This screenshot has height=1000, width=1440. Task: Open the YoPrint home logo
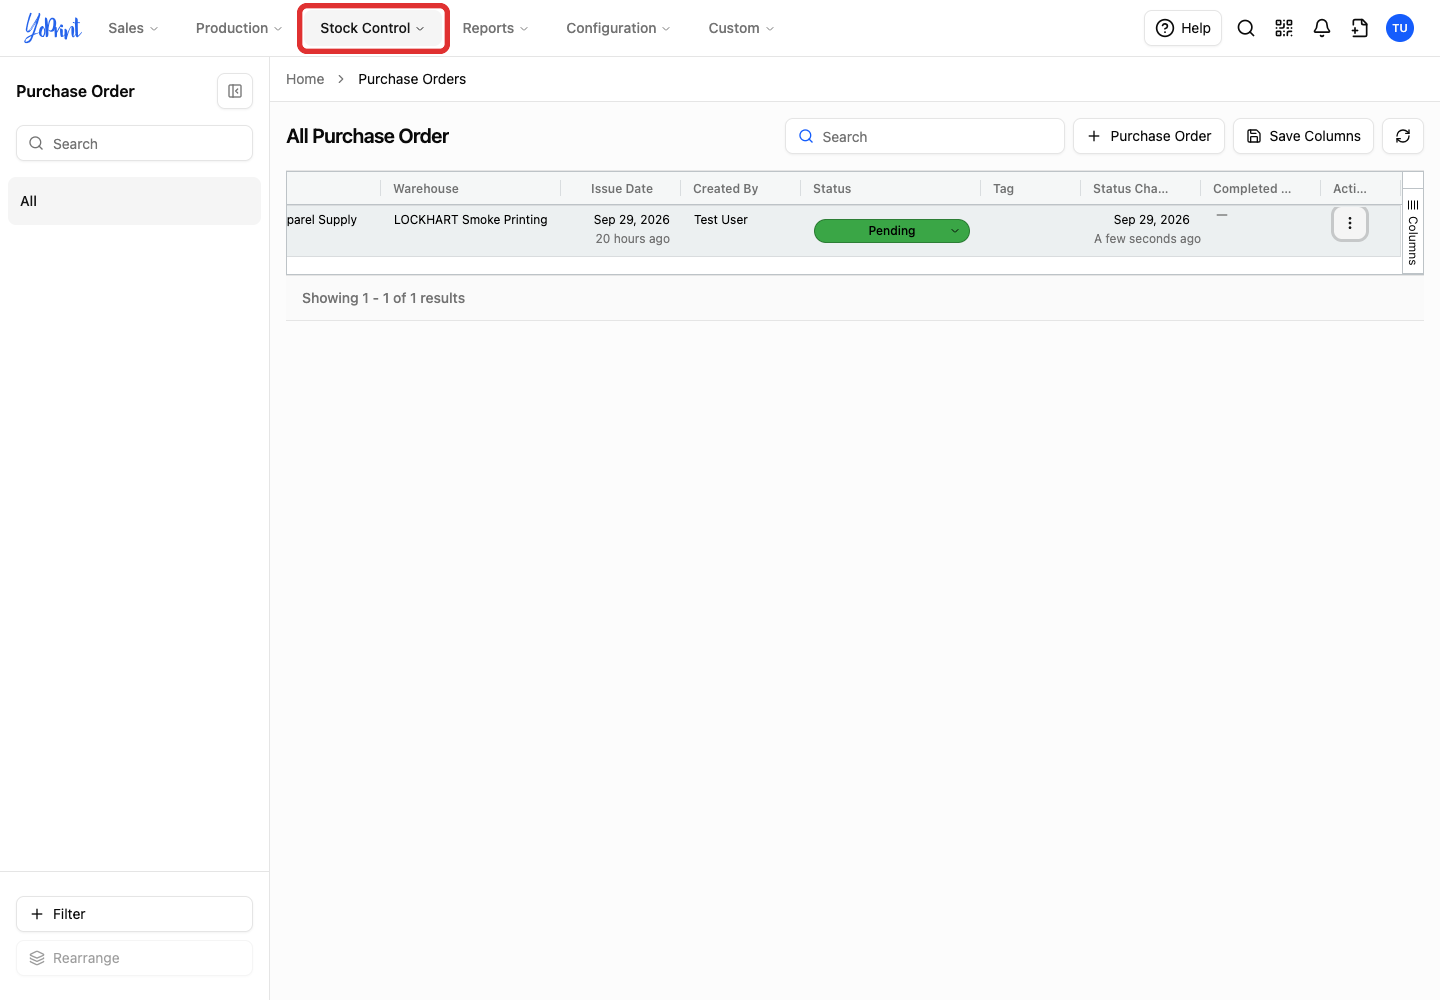click(x=52, y=28)
